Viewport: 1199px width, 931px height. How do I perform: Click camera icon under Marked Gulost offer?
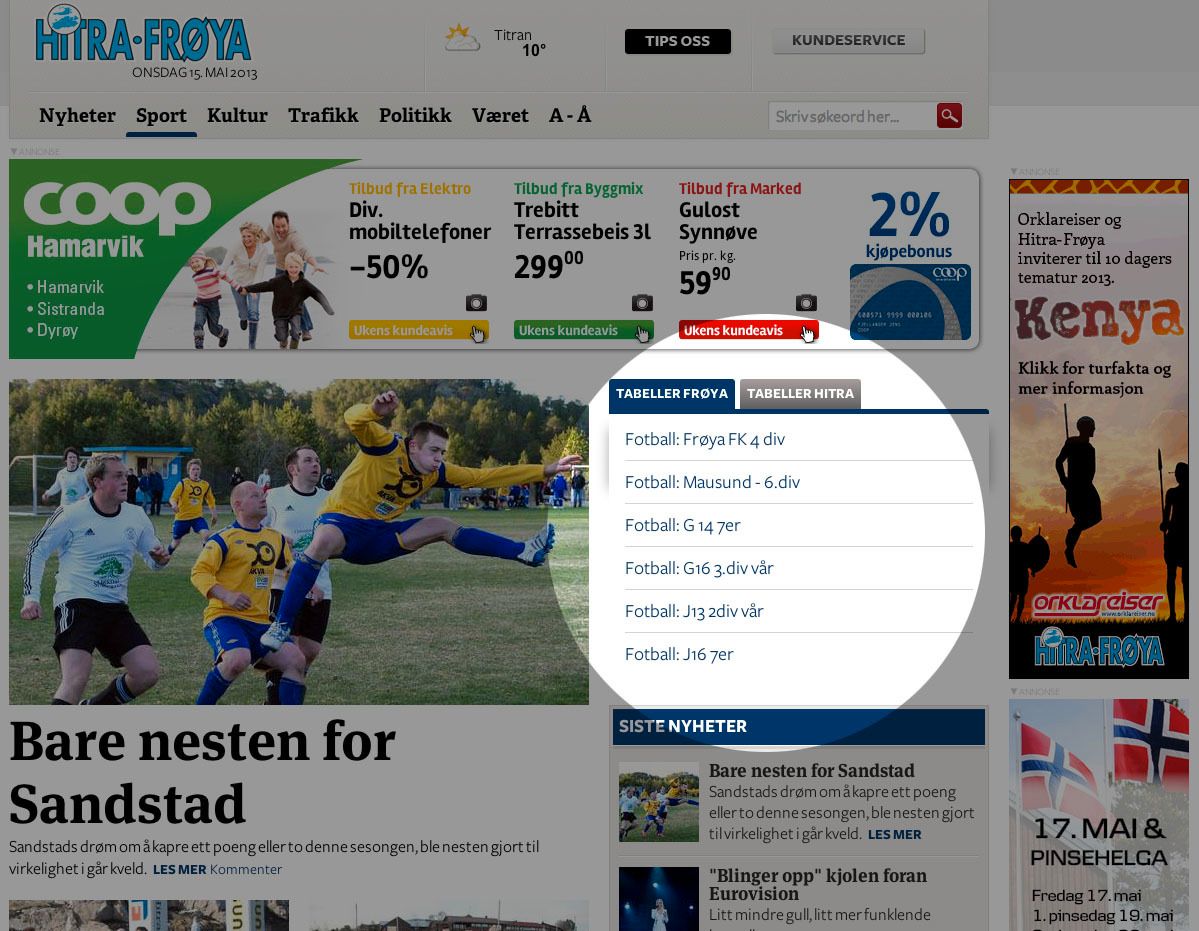806,303
